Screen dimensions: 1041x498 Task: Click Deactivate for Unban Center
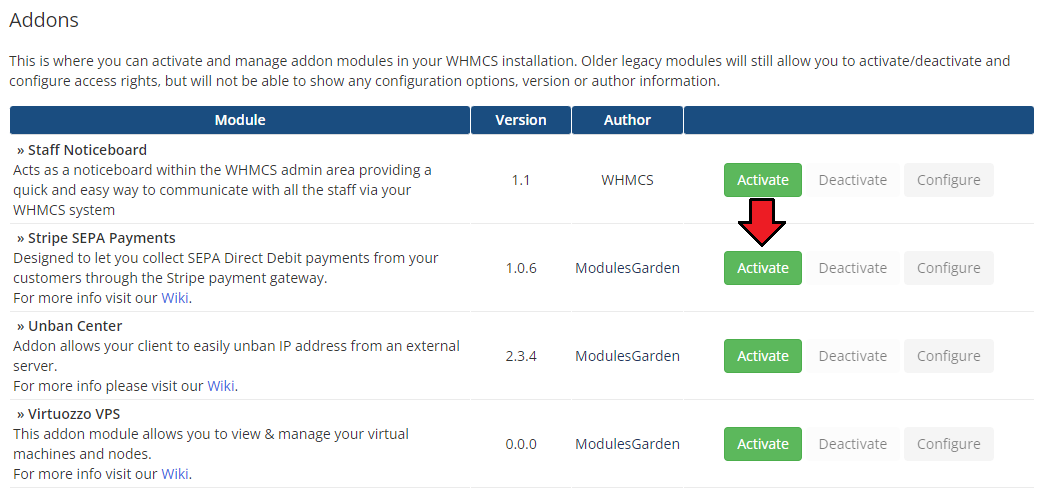point(852,356)
